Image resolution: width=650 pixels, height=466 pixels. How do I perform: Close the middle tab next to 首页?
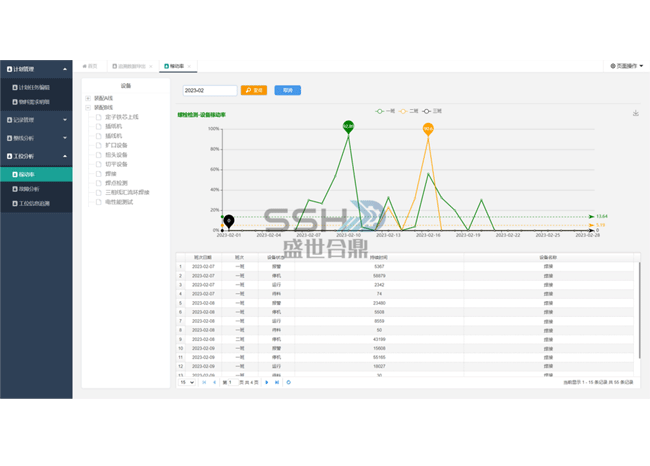pos(151,66)
